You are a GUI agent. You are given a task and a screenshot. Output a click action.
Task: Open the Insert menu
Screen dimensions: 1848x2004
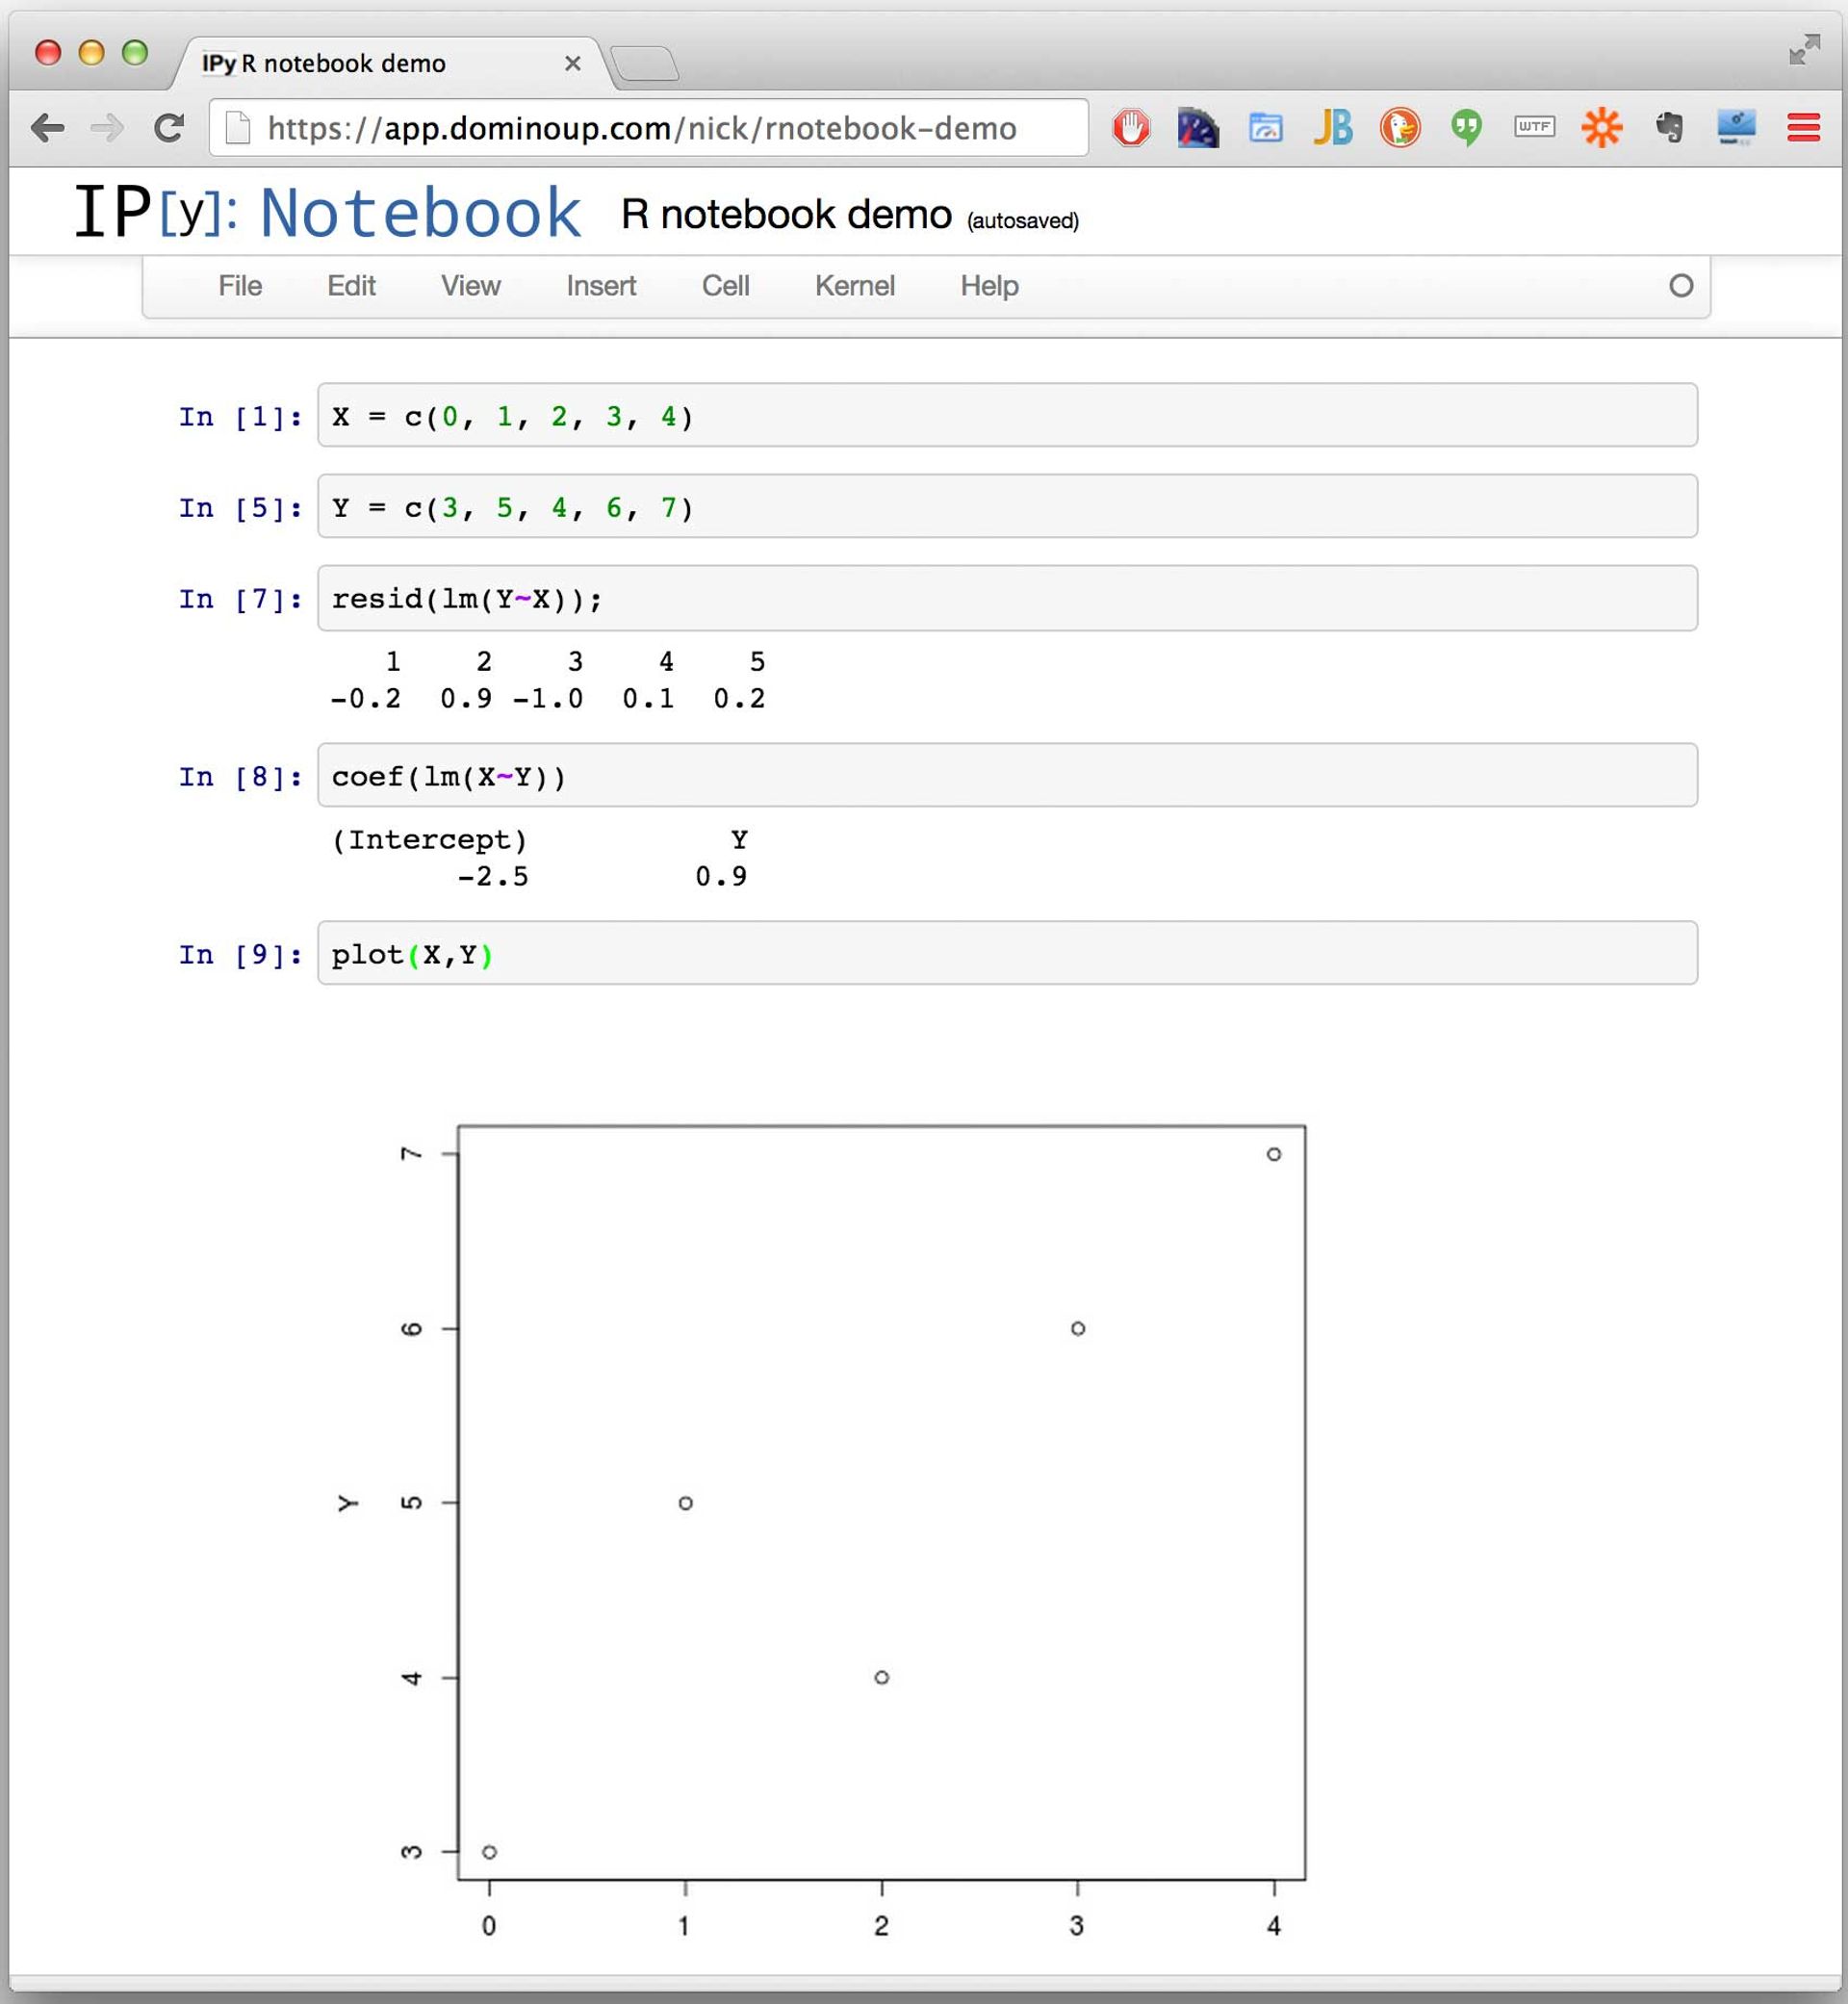601,286
